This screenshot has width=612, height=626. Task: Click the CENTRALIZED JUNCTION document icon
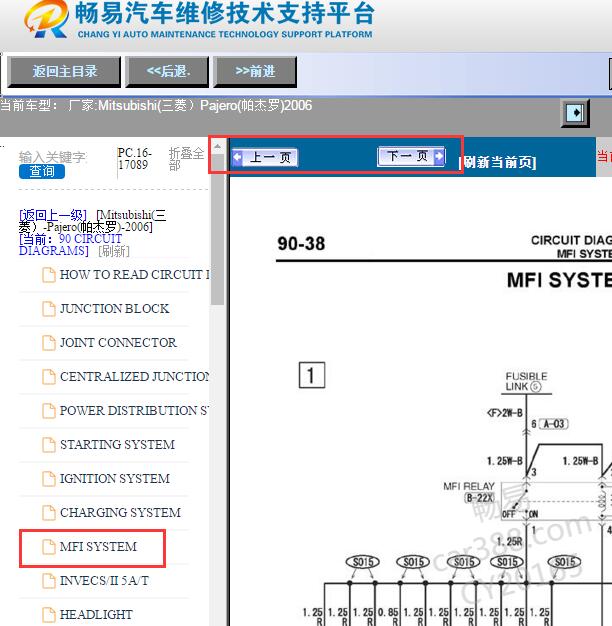point(49,376)
